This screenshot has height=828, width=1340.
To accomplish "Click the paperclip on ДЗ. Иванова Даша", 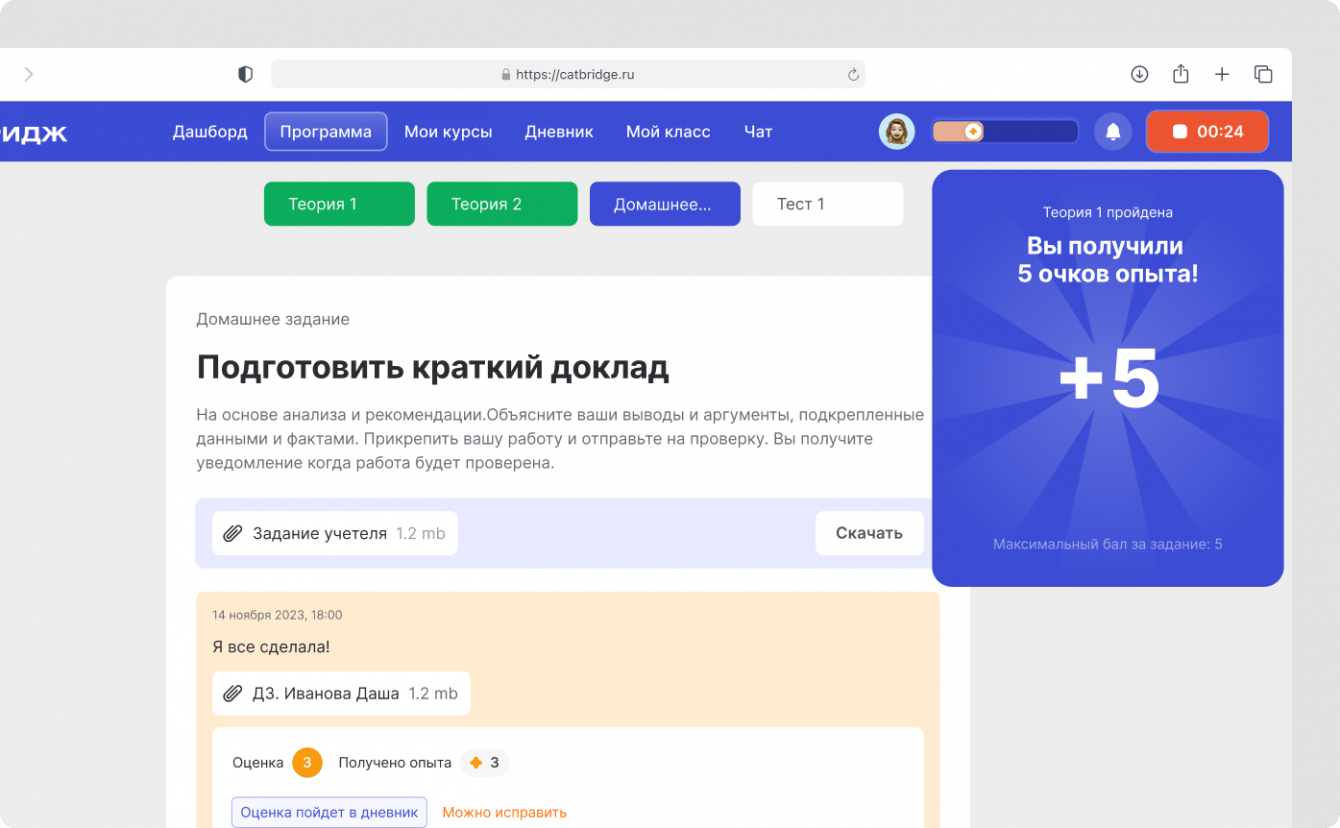I will pyautogui.click(x=232, y=693).
